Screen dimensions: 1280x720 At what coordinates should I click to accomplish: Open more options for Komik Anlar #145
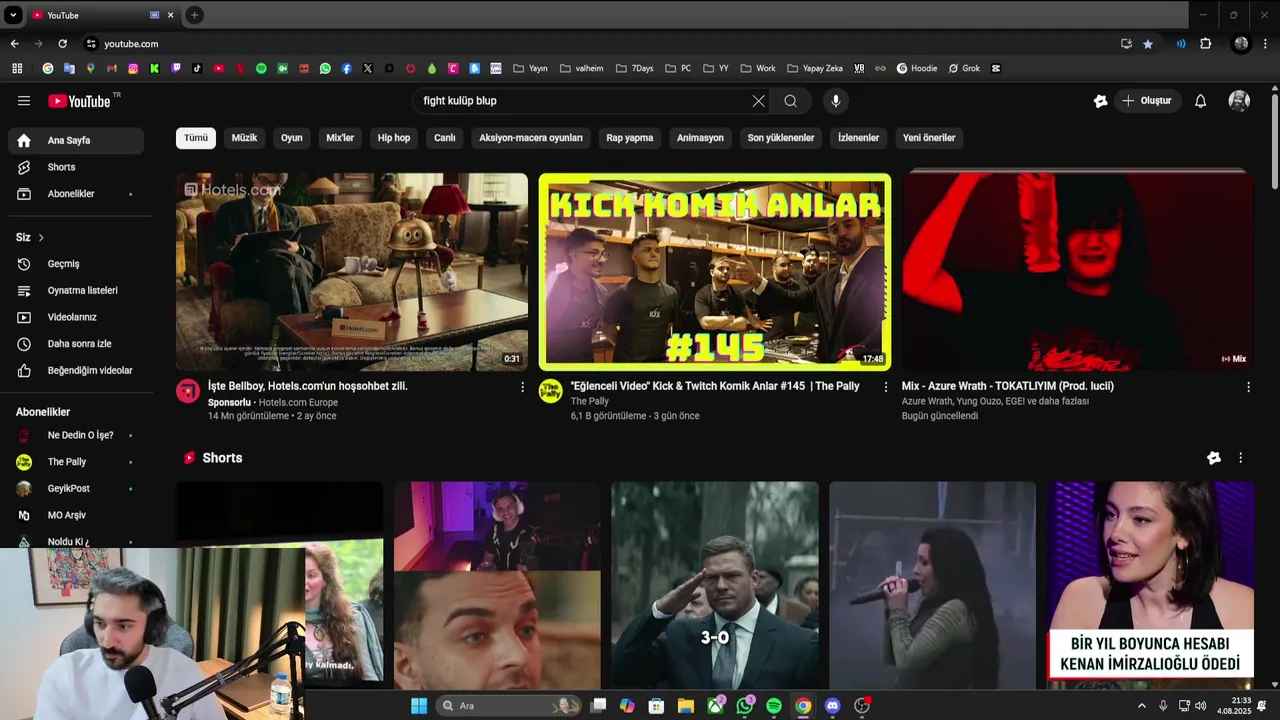pos(885,387)
